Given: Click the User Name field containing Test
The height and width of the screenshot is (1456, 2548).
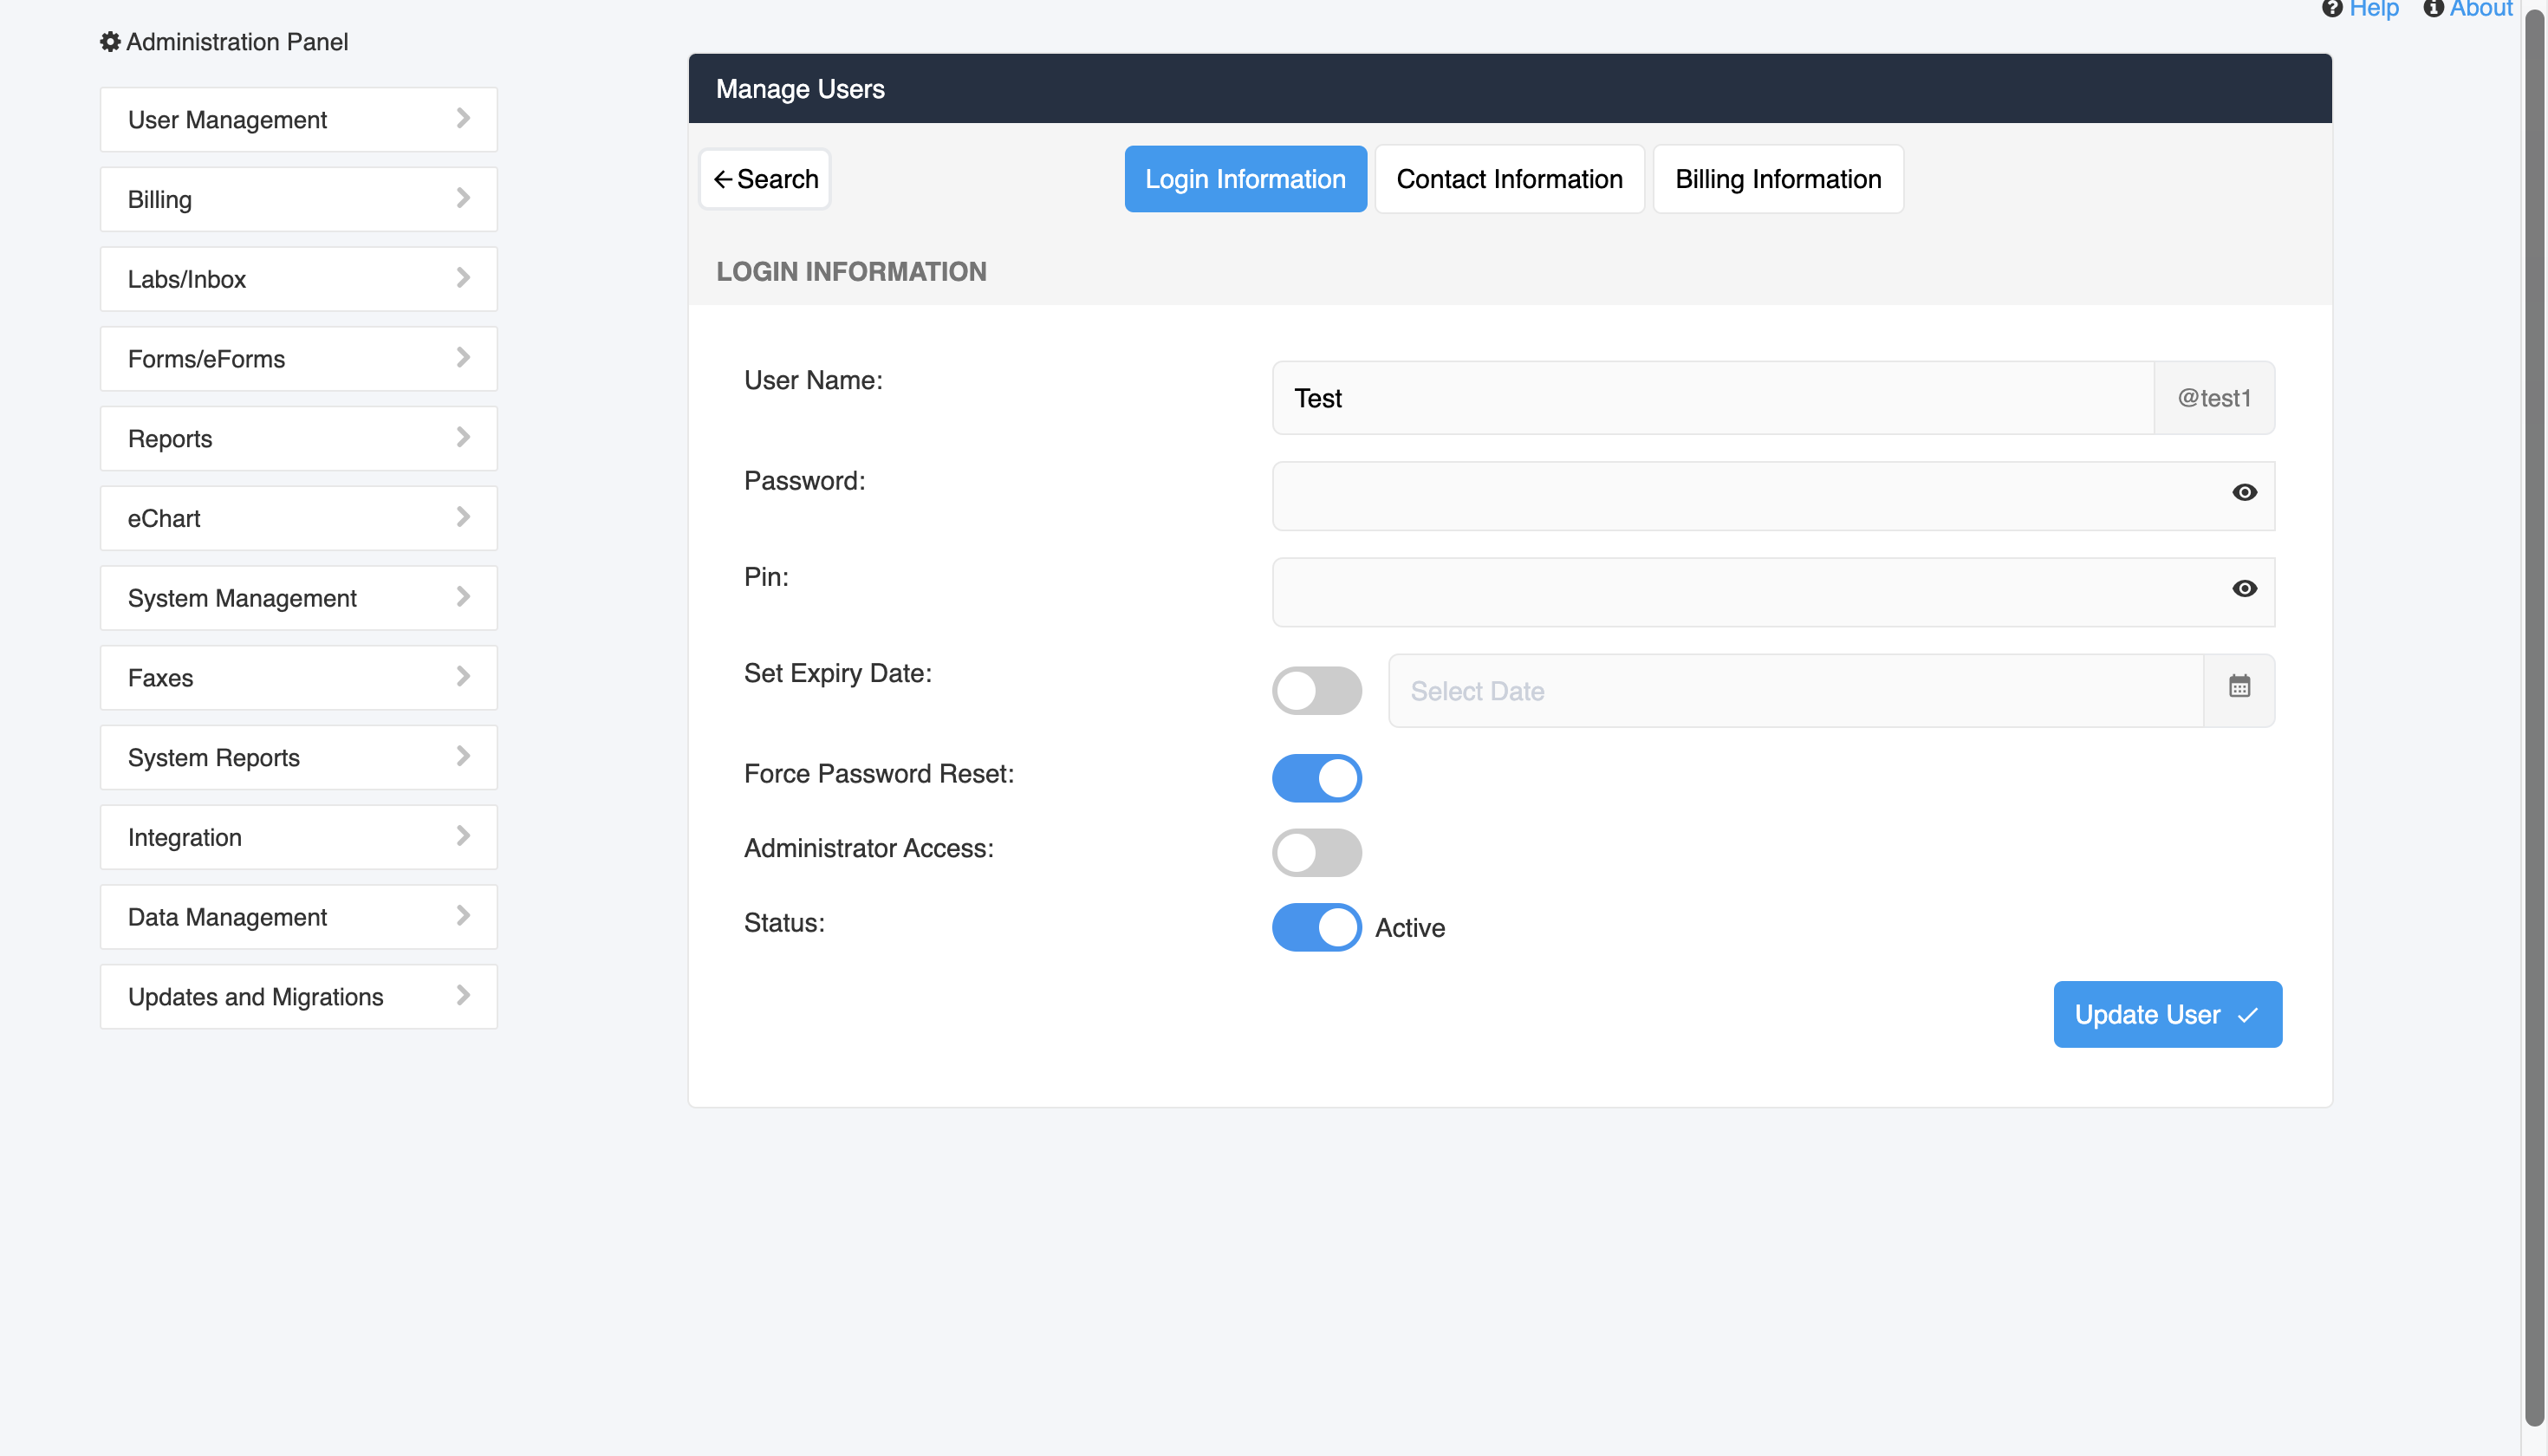Looking at the screenshot, I should click(x=1713, y=398).
